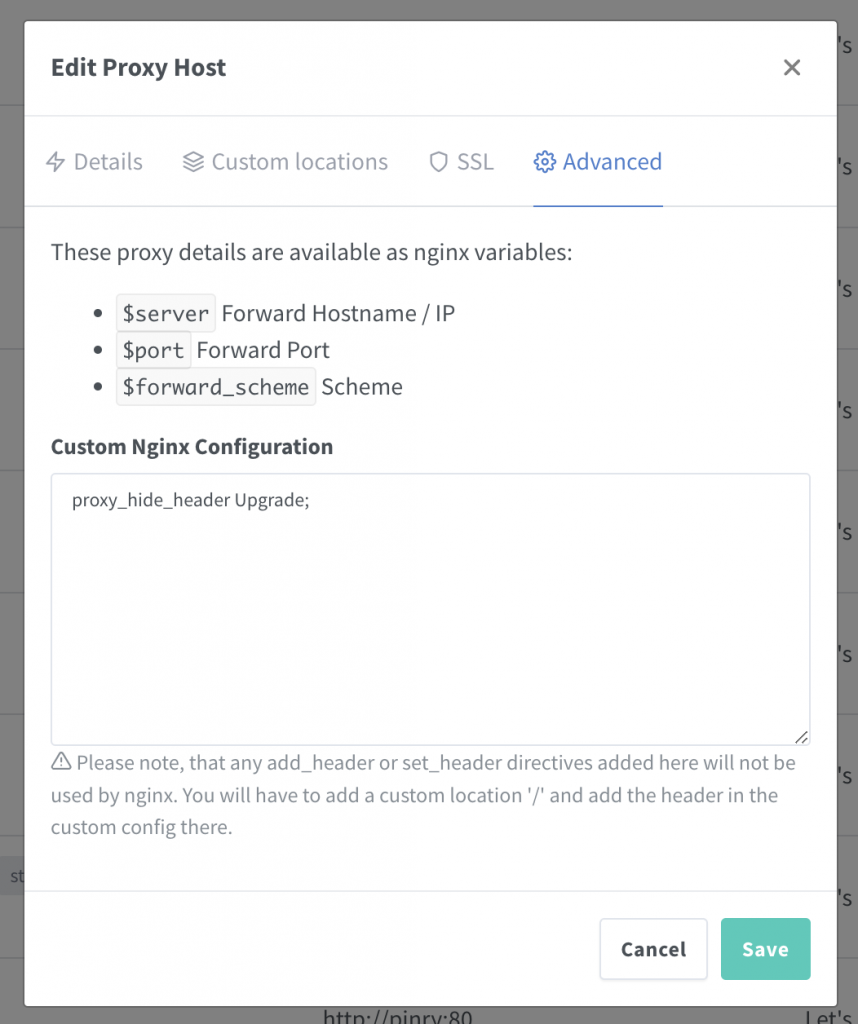Click the textarea resize handle corner
The width and height of the screenshot is (858, 1024).
801,737
